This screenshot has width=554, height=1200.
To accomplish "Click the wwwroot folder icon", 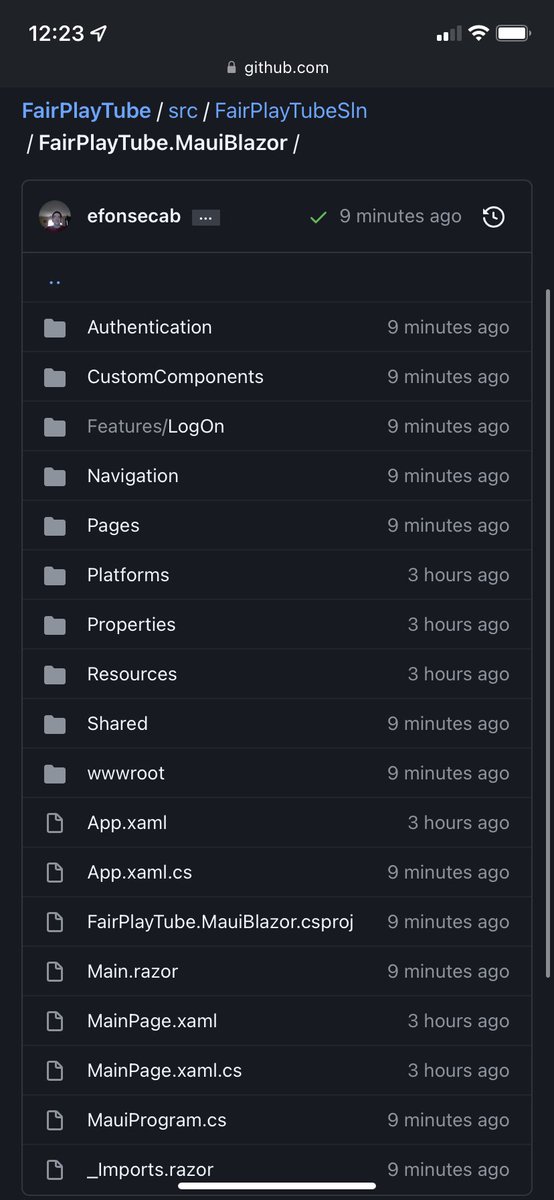I will pos(55,773).
